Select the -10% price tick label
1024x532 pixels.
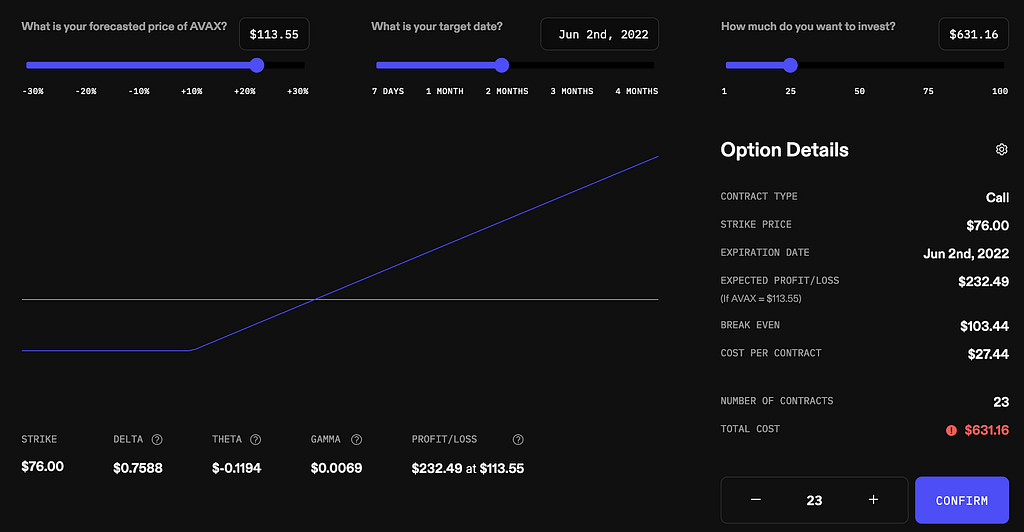point(138,91)
